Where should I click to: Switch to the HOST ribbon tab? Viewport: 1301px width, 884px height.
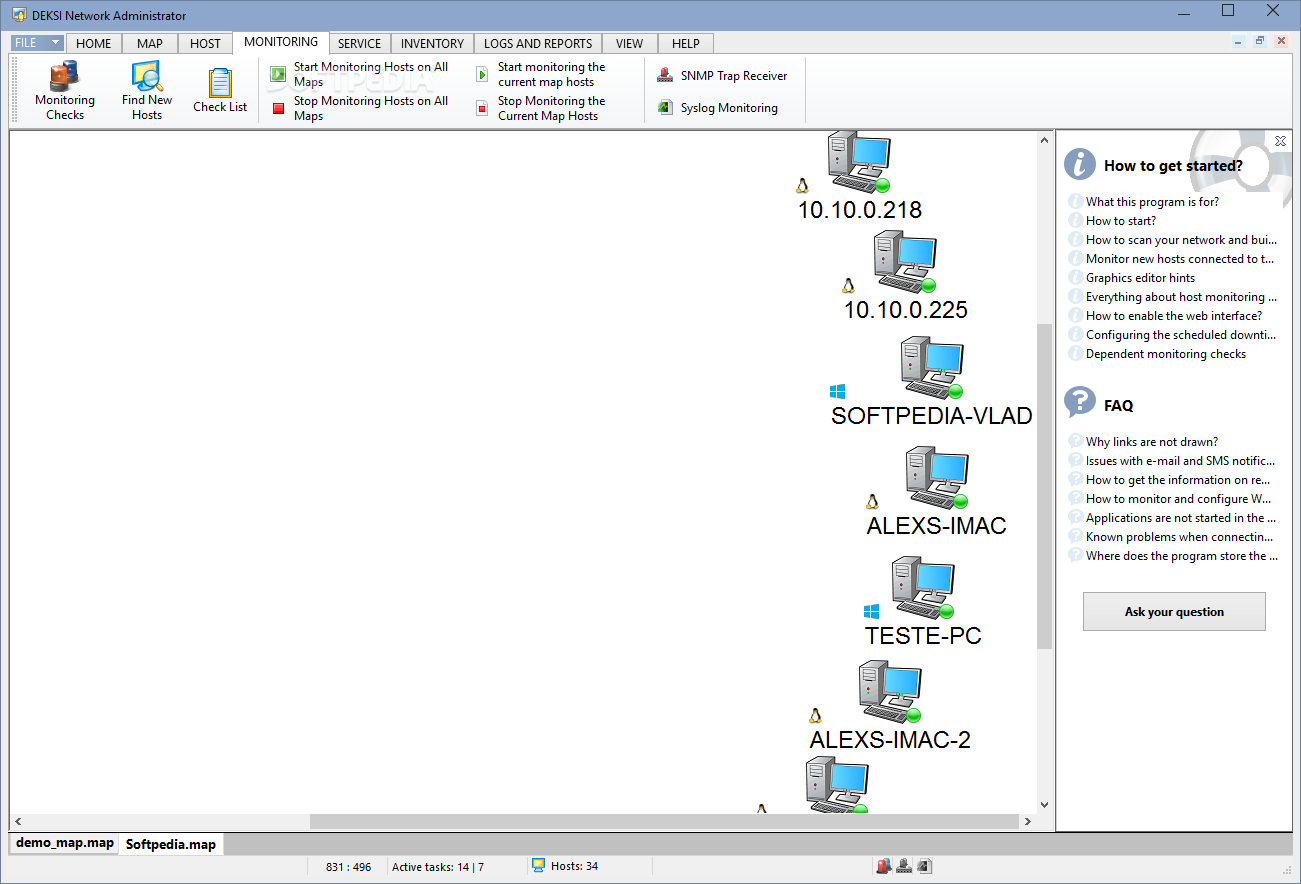click(x=205, y=43)
